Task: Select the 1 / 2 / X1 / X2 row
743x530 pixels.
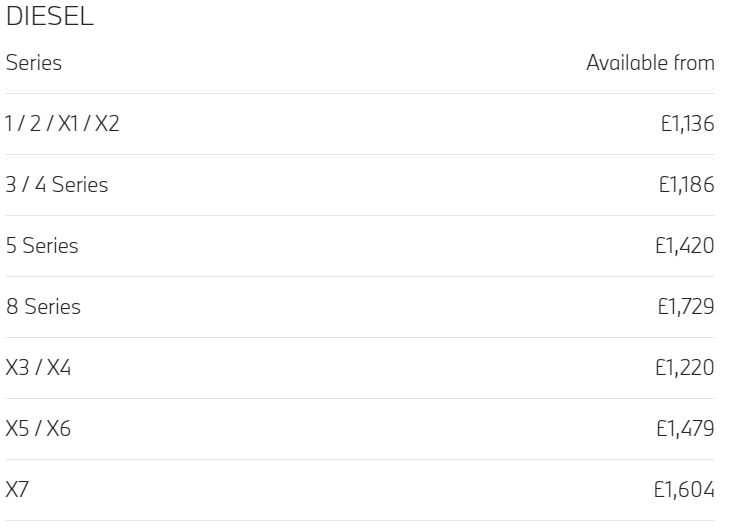Action: coord(360,124)
